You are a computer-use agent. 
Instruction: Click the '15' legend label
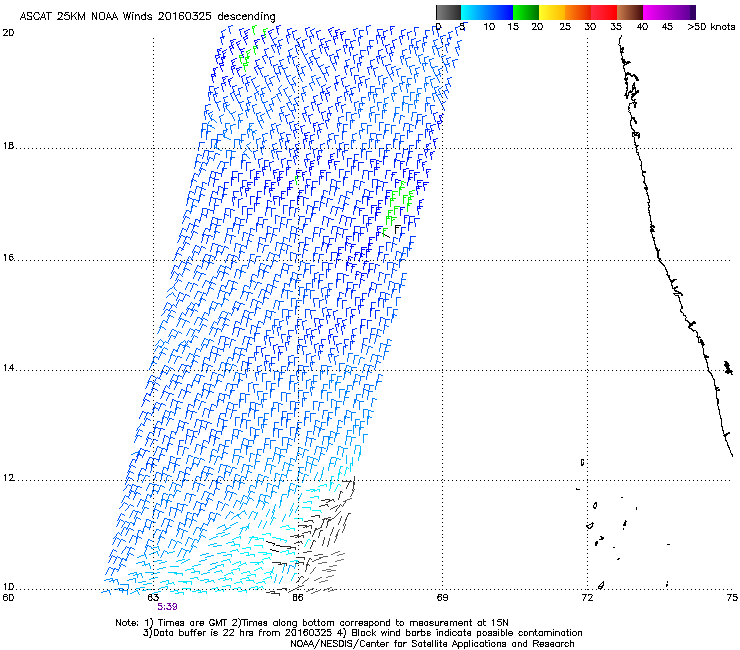pos(513,27)
